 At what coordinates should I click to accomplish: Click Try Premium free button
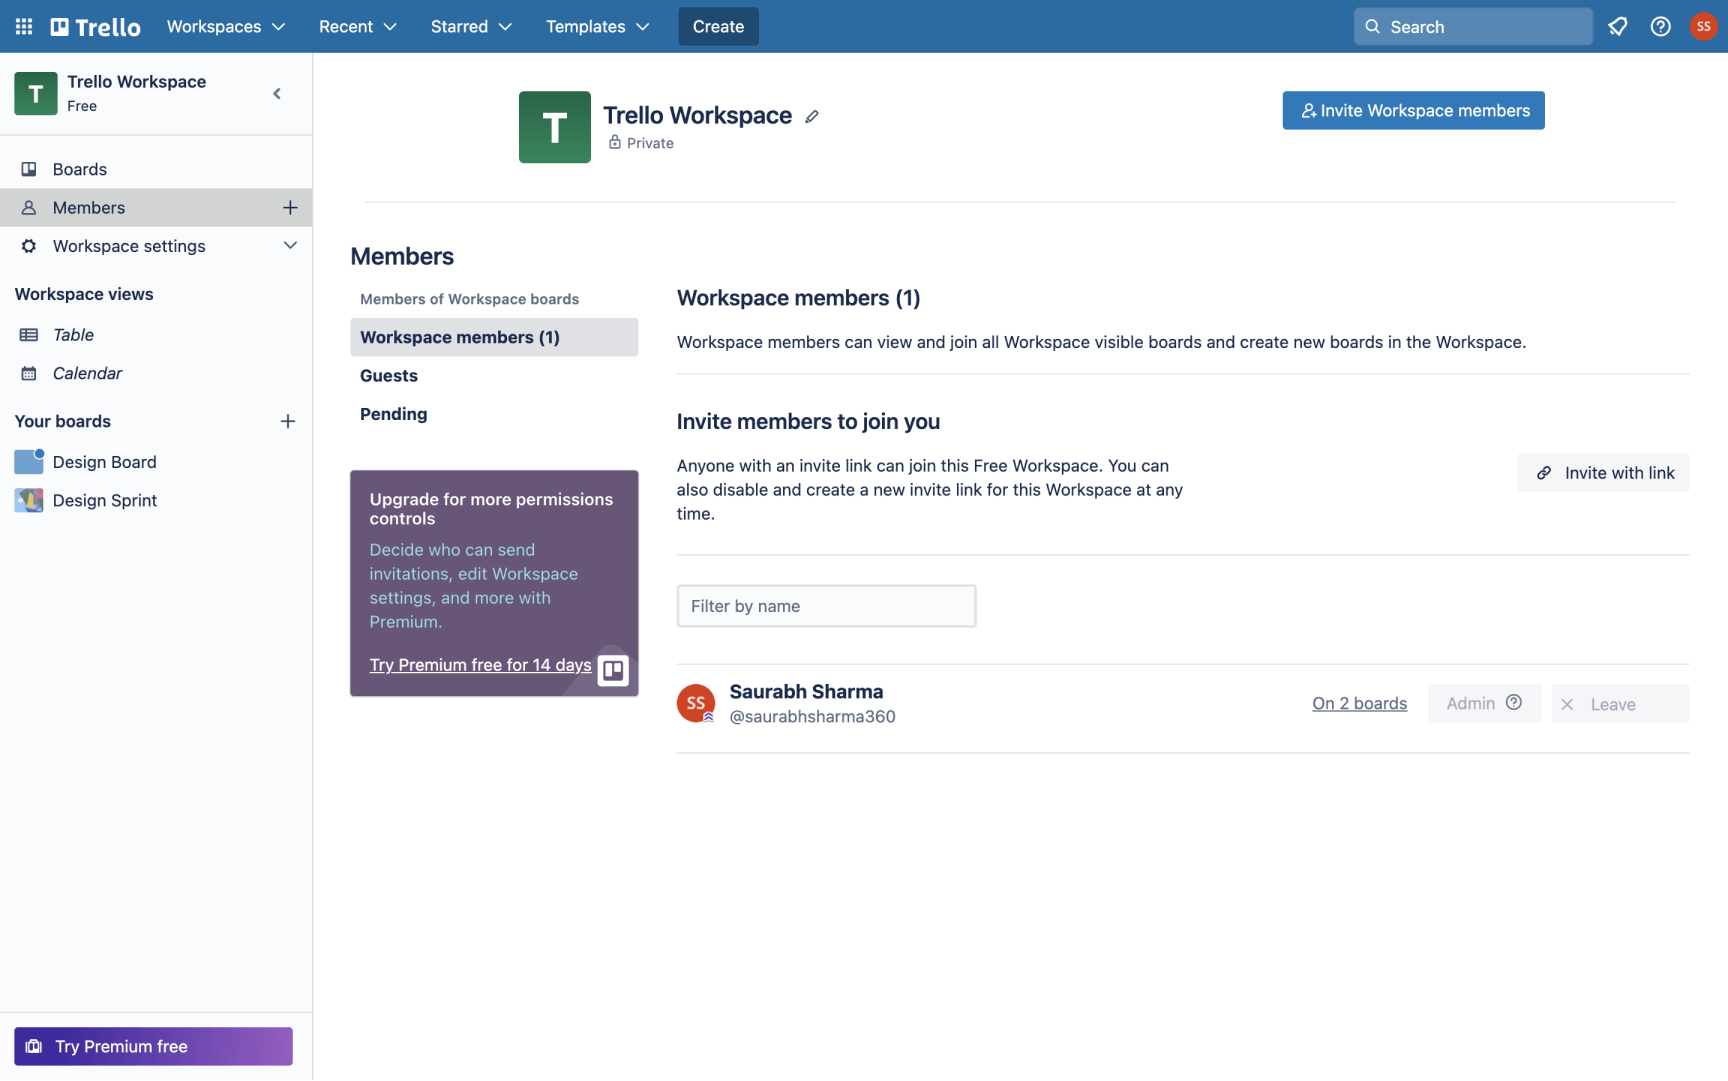[153, 1047]
